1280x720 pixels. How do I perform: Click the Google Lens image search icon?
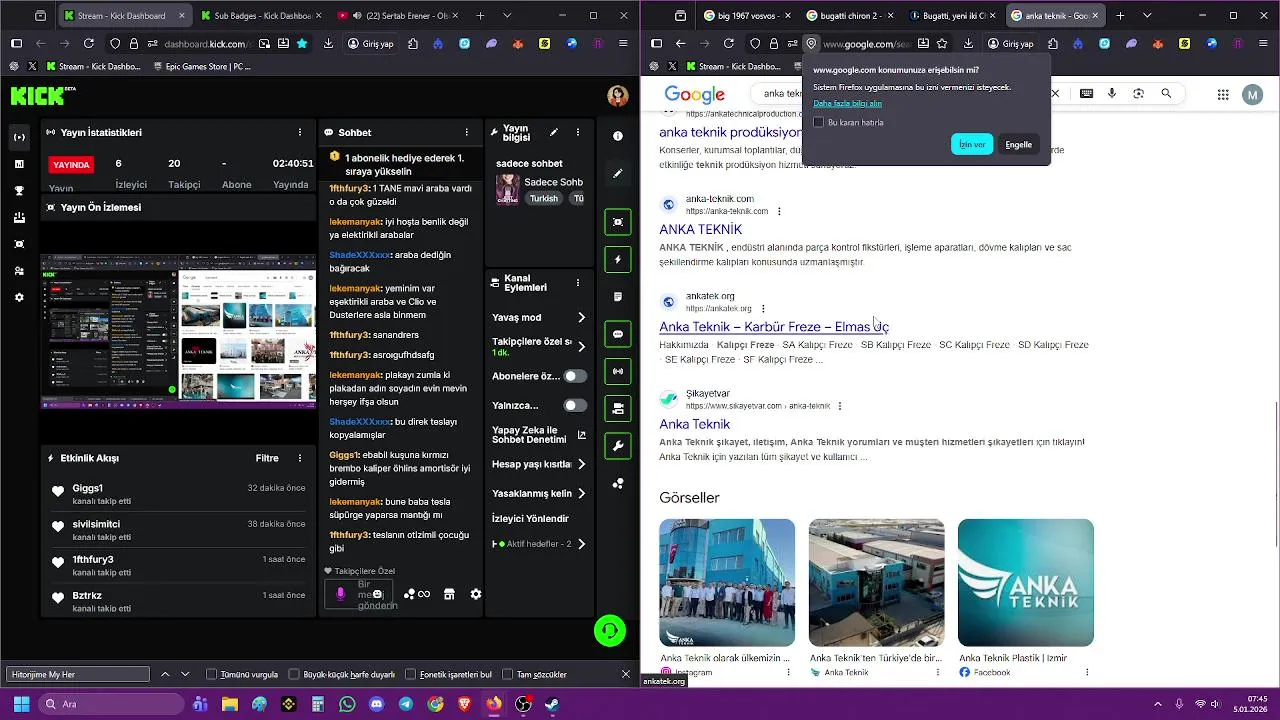pyautogui.click(x=1139, y=94)
